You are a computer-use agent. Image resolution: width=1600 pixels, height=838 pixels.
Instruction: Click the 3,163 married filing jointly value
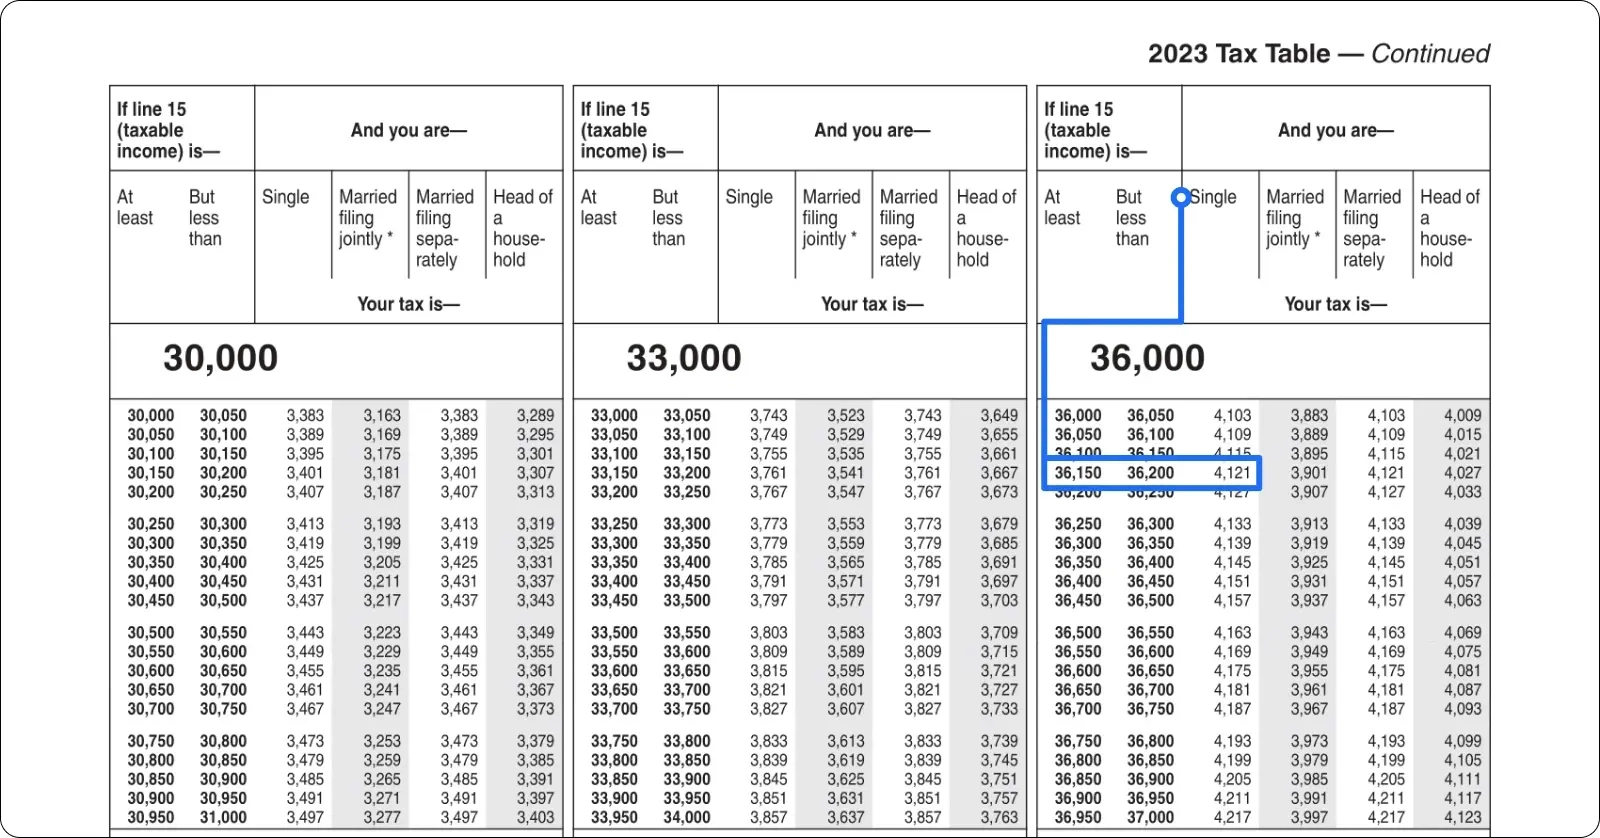click(381, 415)
